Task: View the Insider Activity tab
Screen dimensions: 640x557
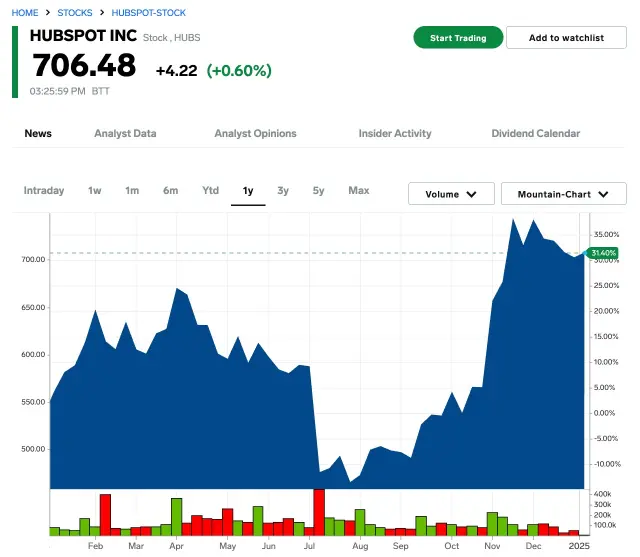Action: point(395,133)
